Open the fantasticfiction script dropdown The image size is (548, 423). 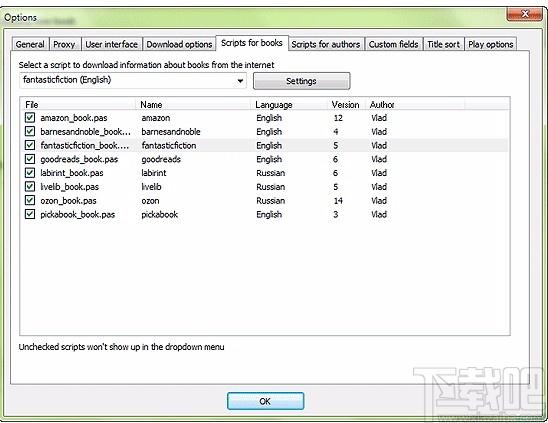(133, 80)
